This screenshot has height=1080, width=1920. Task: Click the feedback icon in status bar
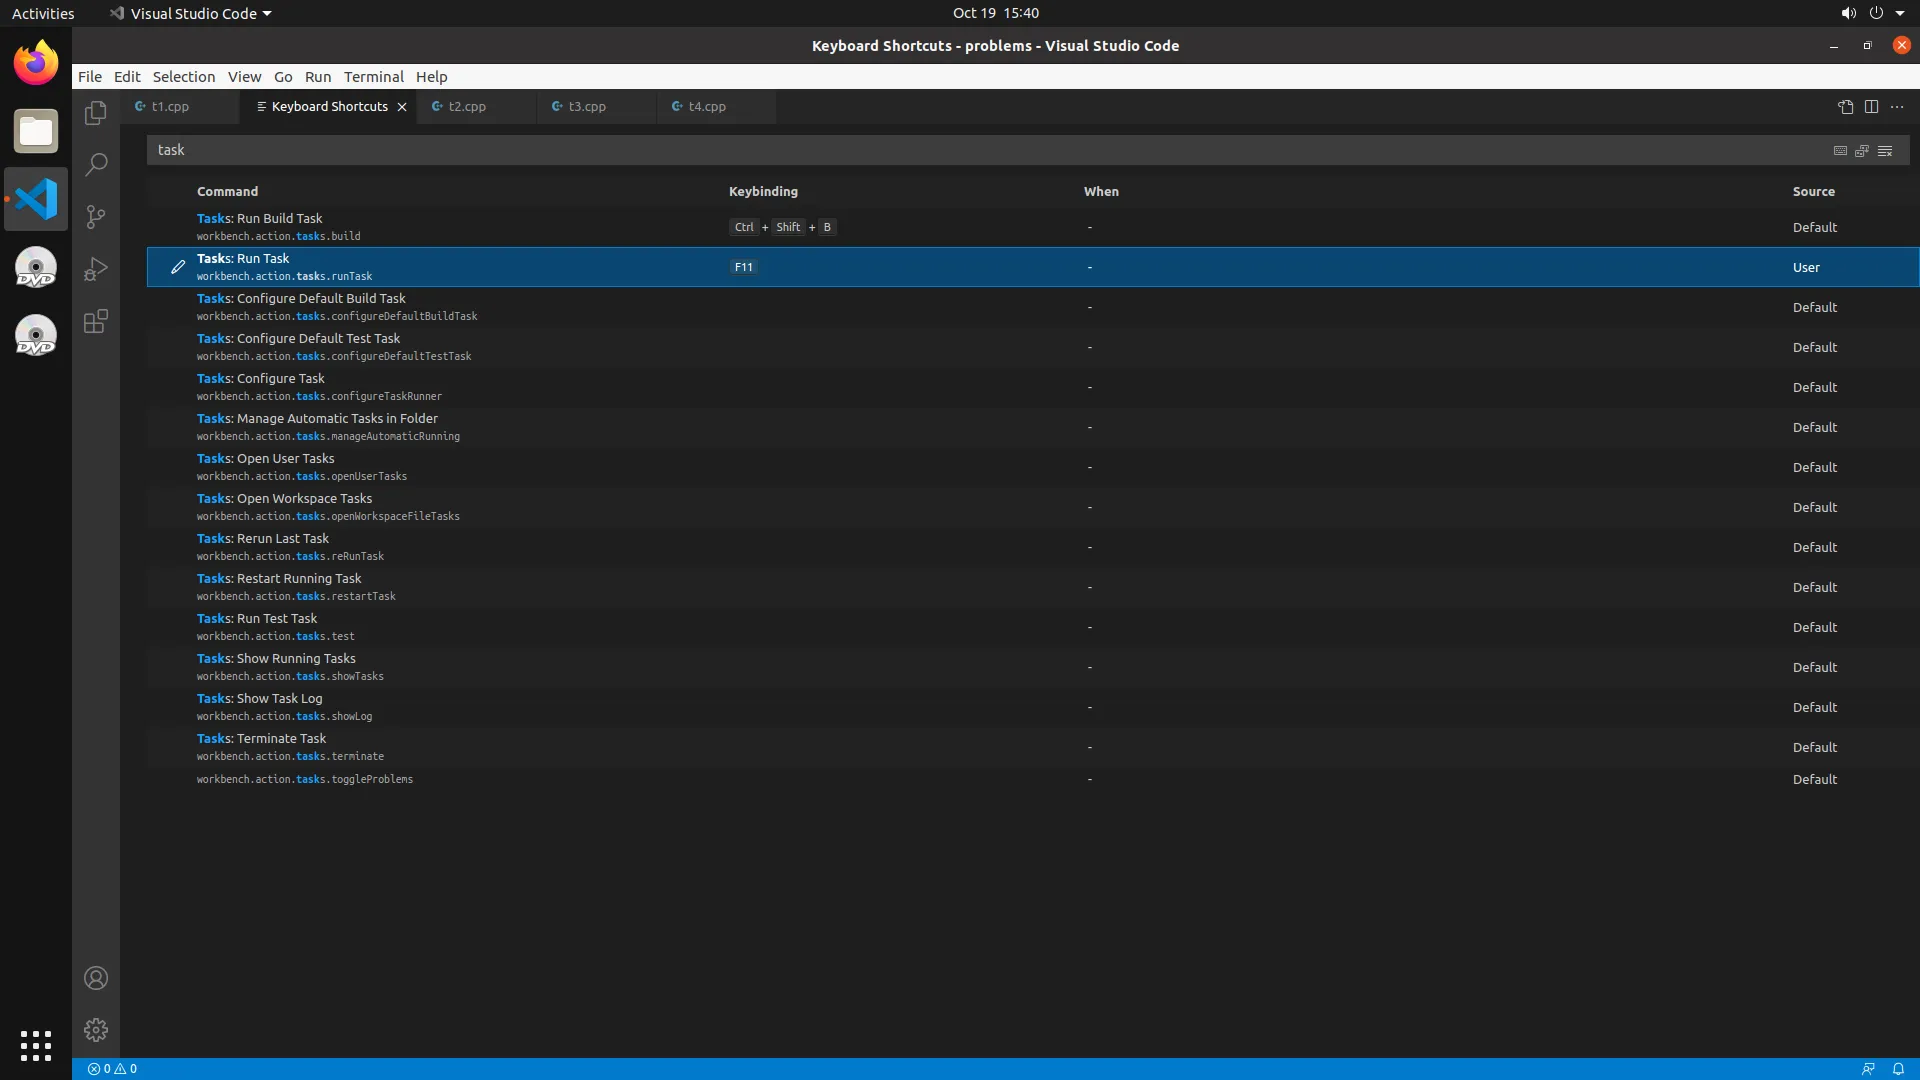[1868, 1069]
